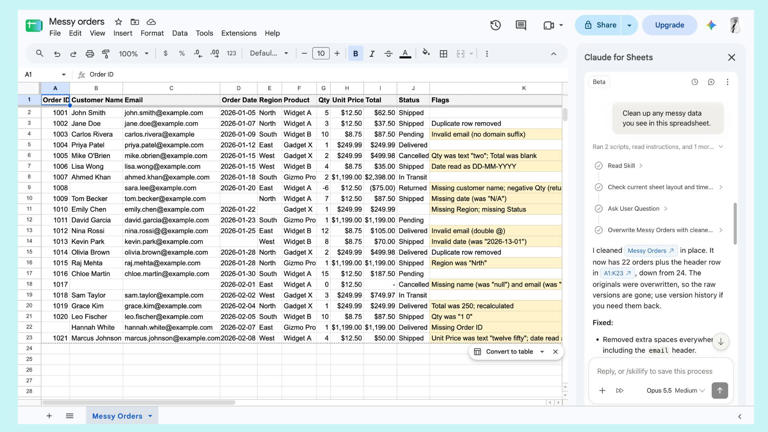768x432 pixels.
Task: Toggle strikethrough formatting
Action: tap(388, 54)
